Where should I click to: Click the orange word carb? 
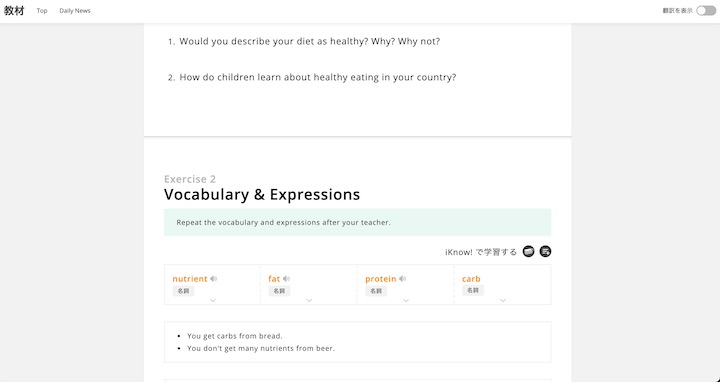[471, 279]
